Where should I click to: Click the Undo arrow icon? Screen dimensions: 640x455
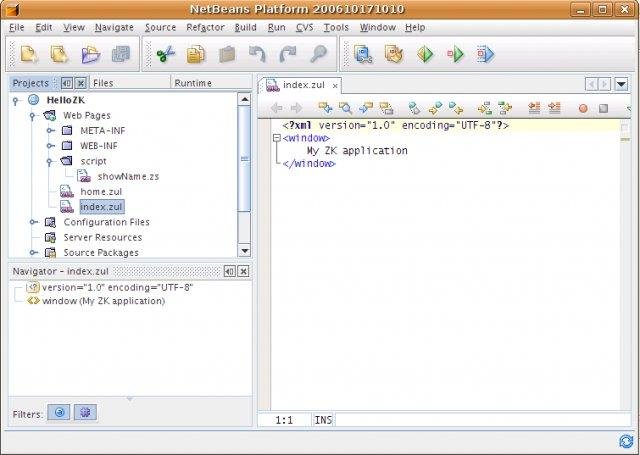point(257,54)
